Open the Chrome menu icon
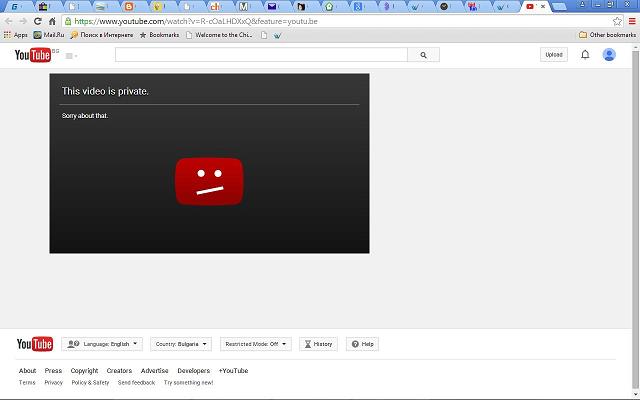 [631, 20]
